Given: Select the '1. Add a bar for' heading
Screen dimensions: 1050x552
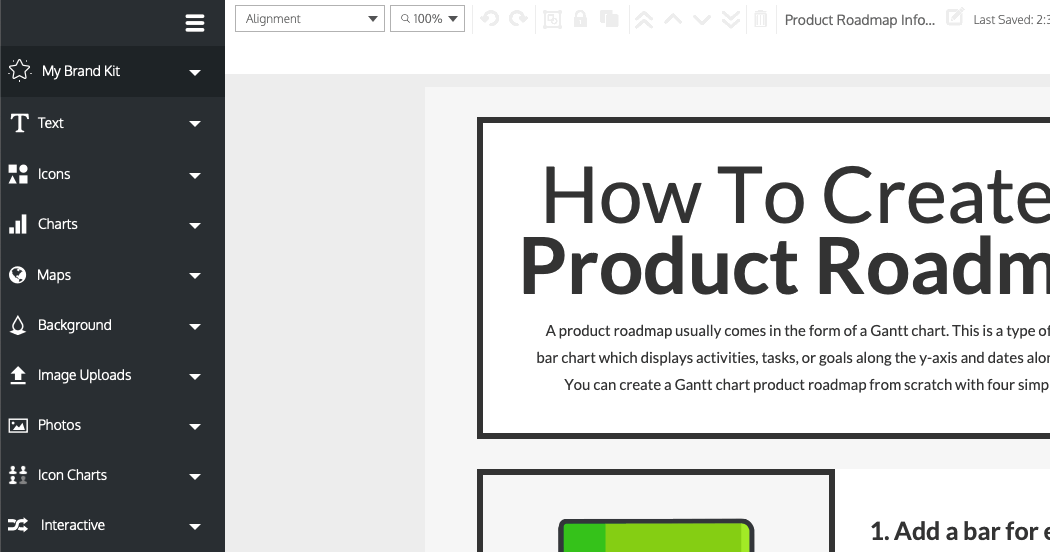Looking at the screenshot, I should (960, 531).
